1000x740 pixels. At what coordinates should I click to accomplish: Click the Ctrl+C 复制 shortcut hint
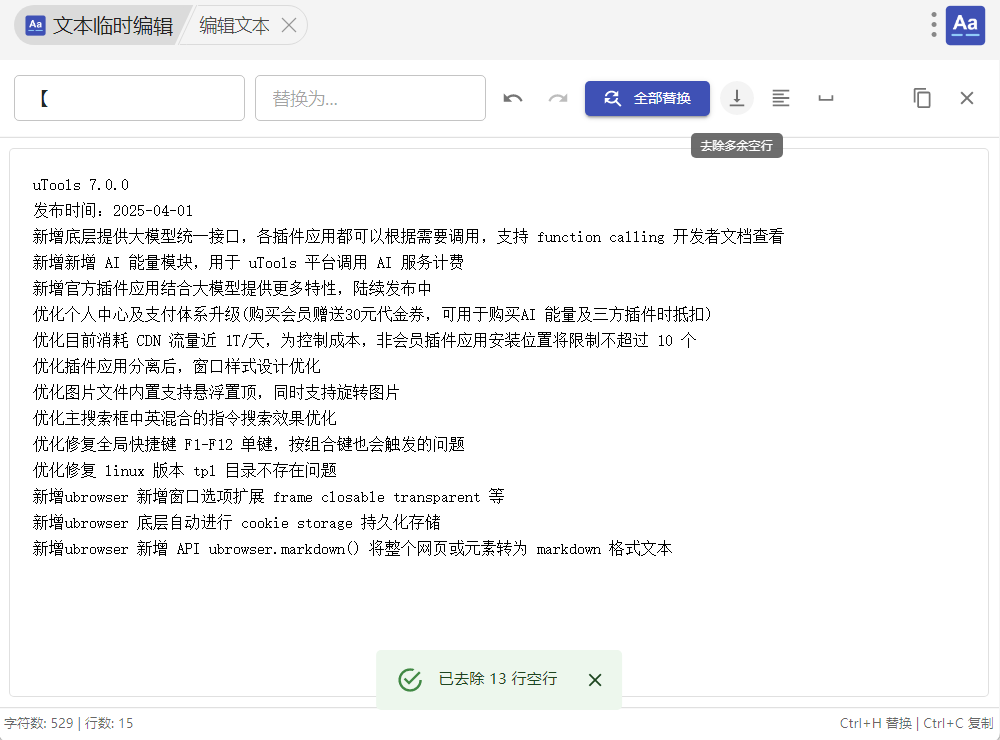[958, 723]
